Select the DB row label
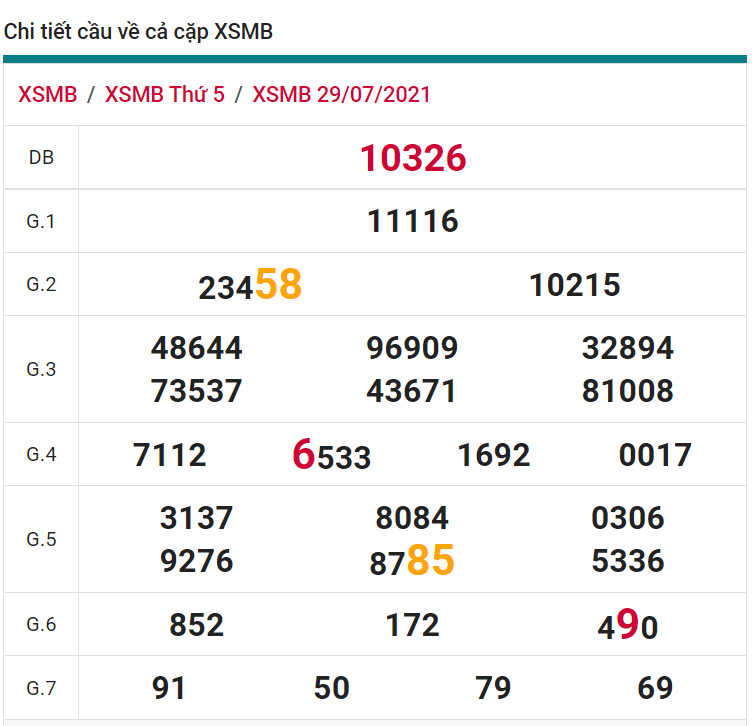755x726 pixels. (41, 158)
